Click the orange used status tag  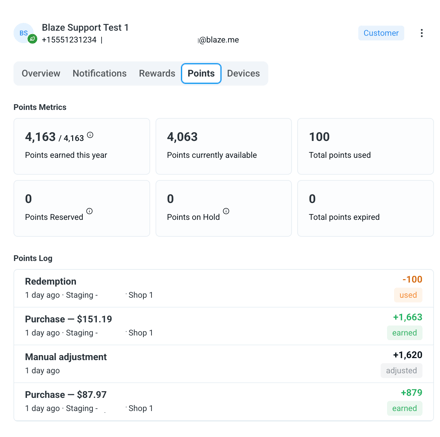(408, 295)
